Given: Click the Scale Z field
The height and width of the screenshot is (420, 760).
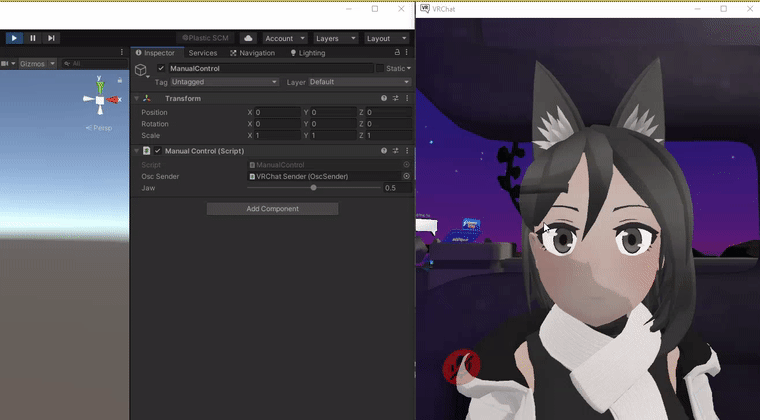Looking at the screenshot, I should pyautogui.click(x=389, y=136).
